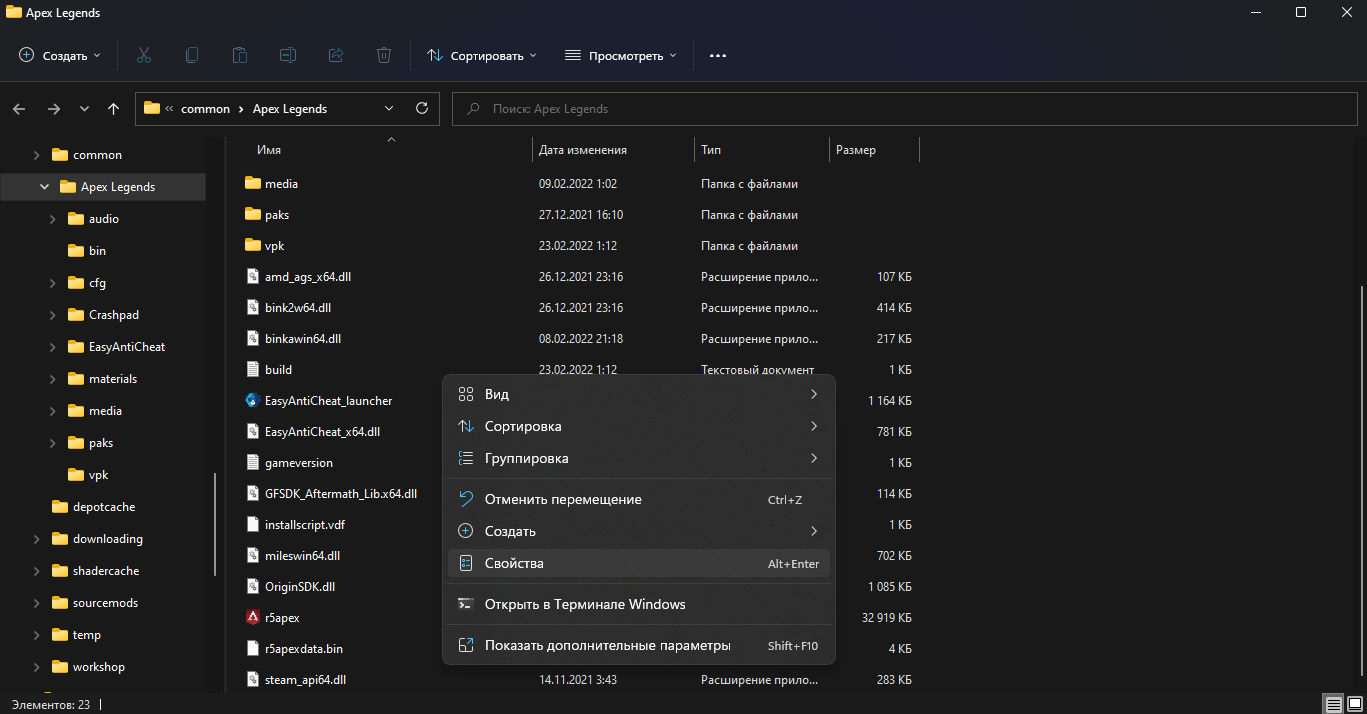
Task: Click the amd_ags_x64.dll file icon
Action: pos(253,276)
